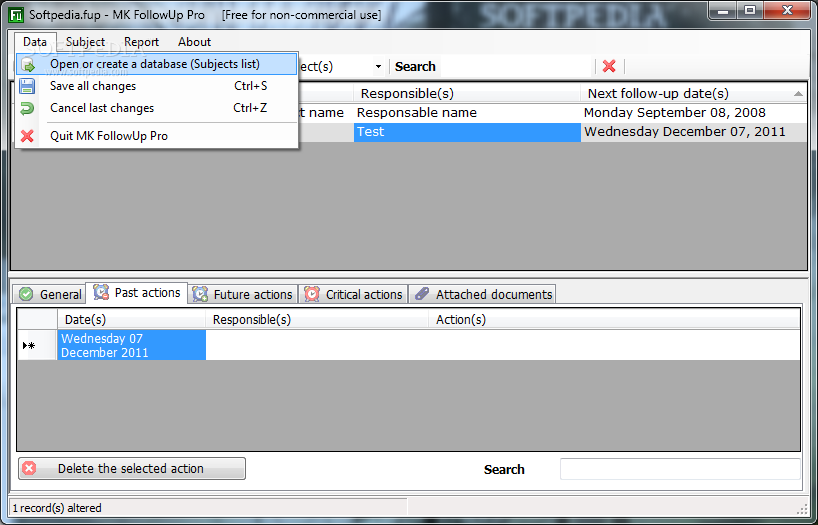Choose Open or create a database
Image resolution: width=818 pixels, height=525 pixels.
click(x=157, y=64)
